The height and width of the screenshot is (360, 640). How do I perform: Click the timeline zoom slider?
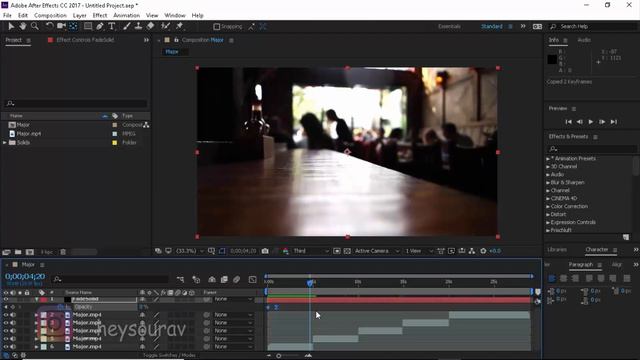[279, 356]
